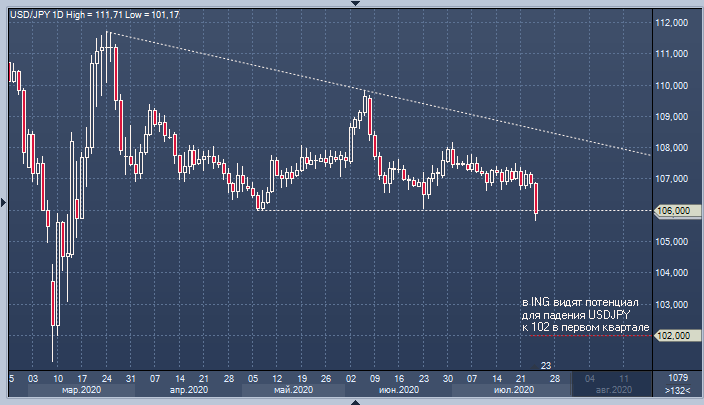Select the 106,000 highlighted price label

674,210
